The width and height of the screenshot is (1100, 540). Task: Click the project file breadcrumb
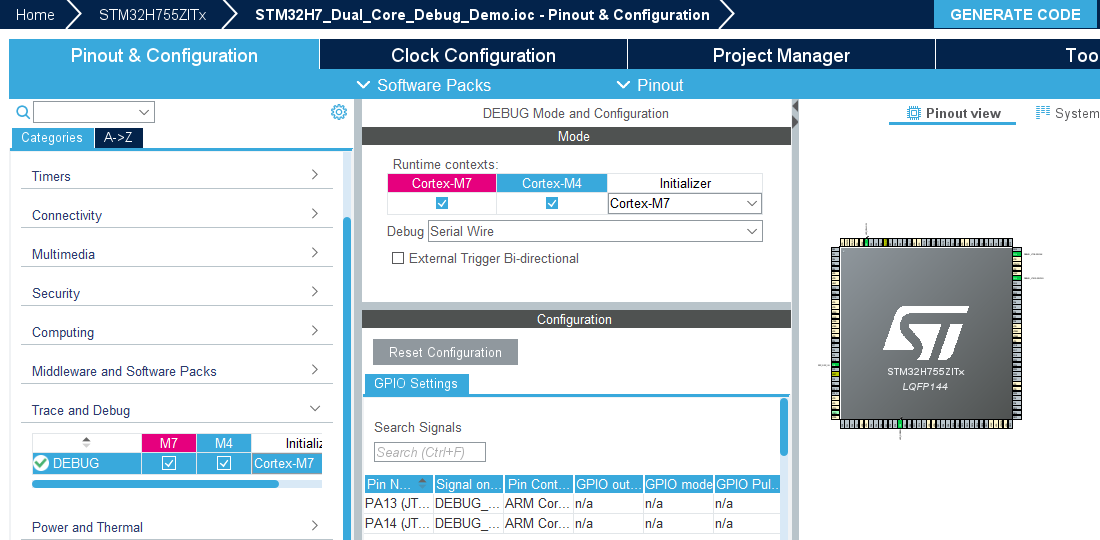click(x=483, y=14)
